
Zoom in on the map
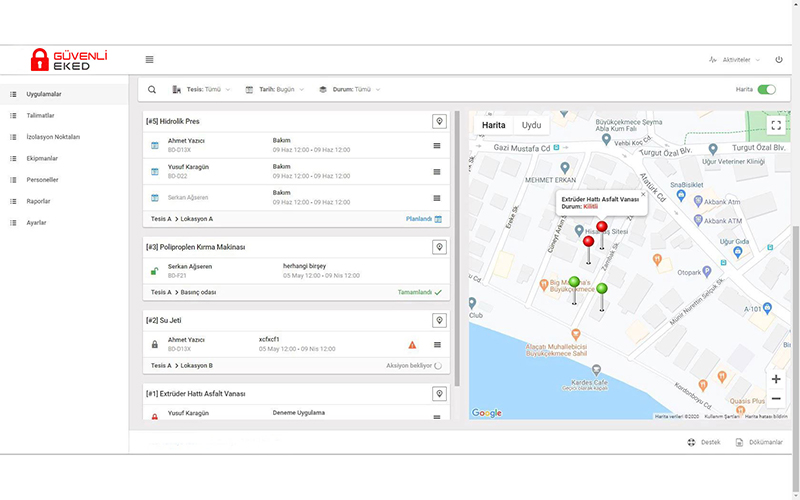point(775,379)
